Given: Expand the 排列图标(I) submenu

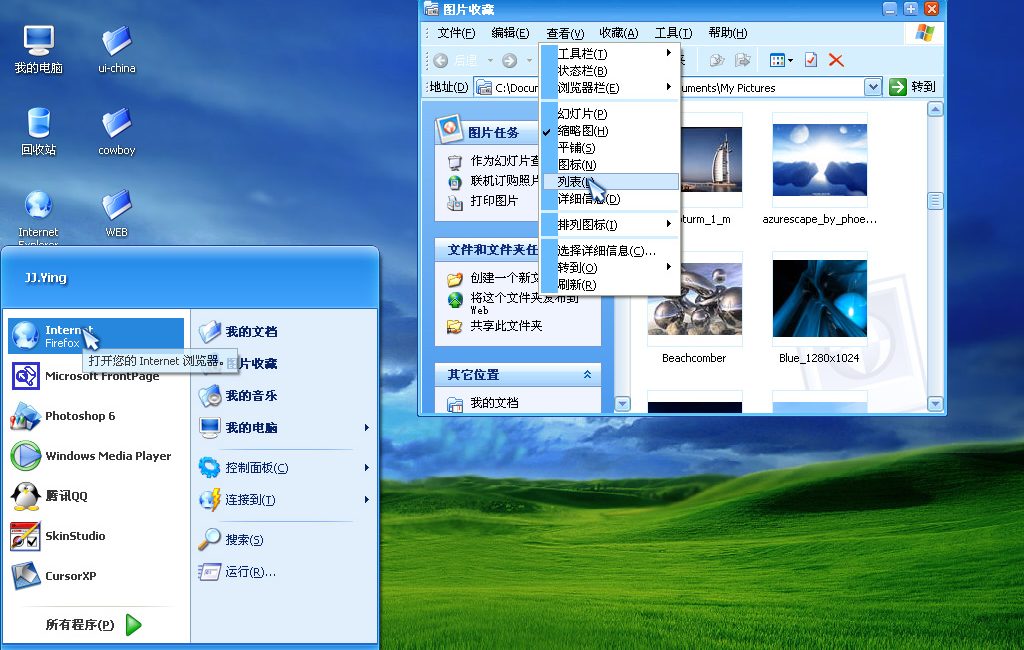Looking at the screenshot, I should click(x=610, y=225).
